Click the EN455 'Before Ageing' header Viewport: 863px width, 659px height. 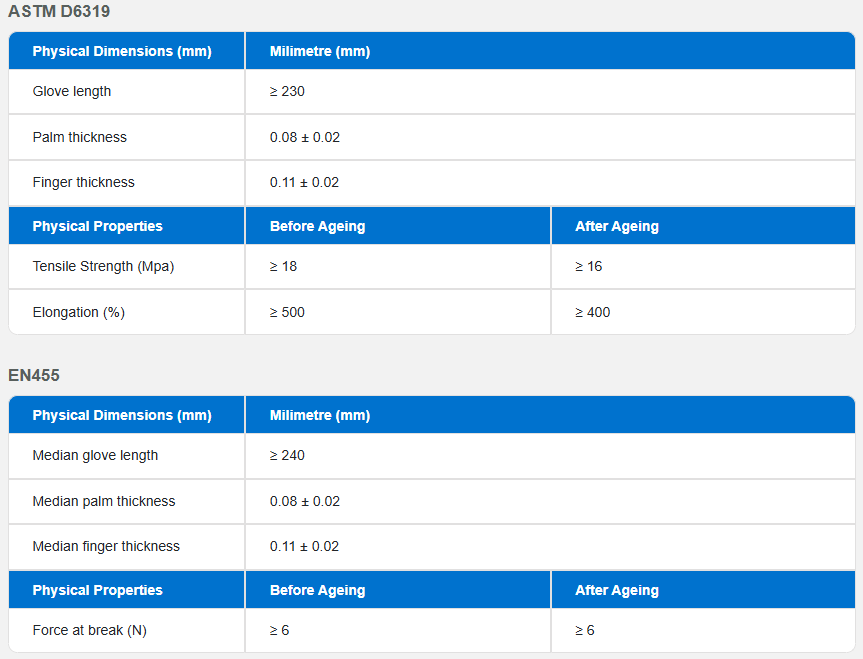pos(317,590)
